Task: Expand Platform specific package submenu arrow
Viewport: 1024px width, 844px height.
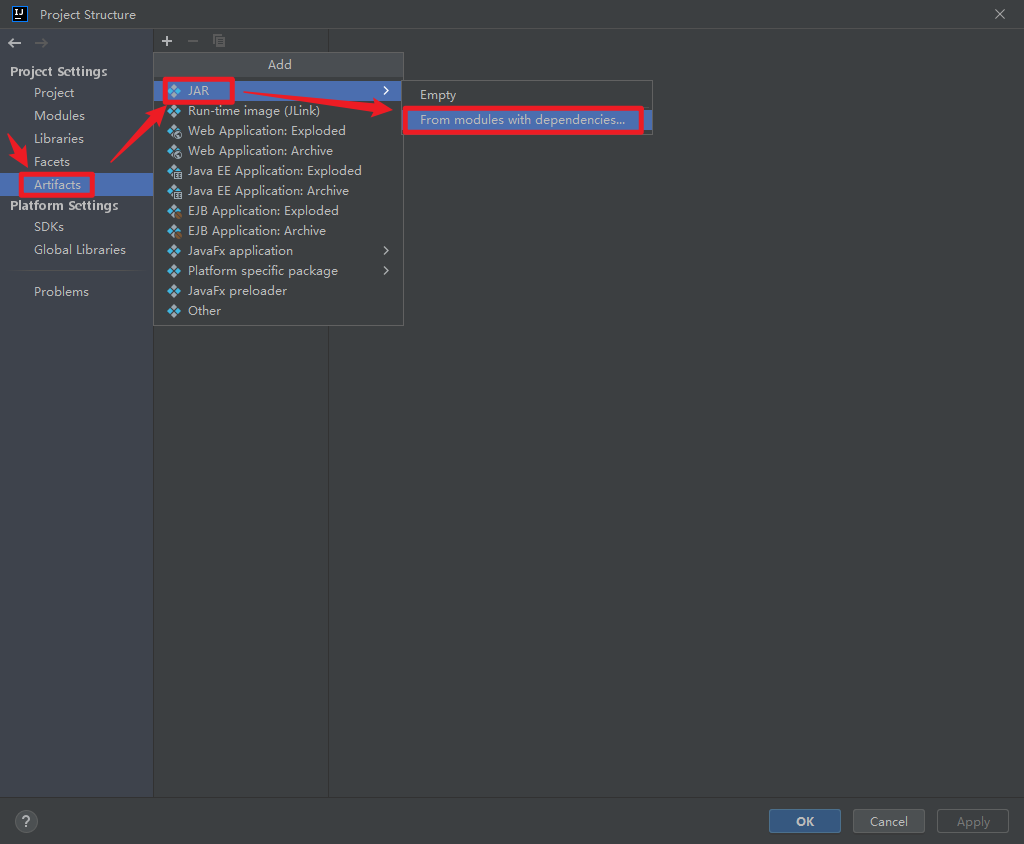Action: (x=386, y=271)
